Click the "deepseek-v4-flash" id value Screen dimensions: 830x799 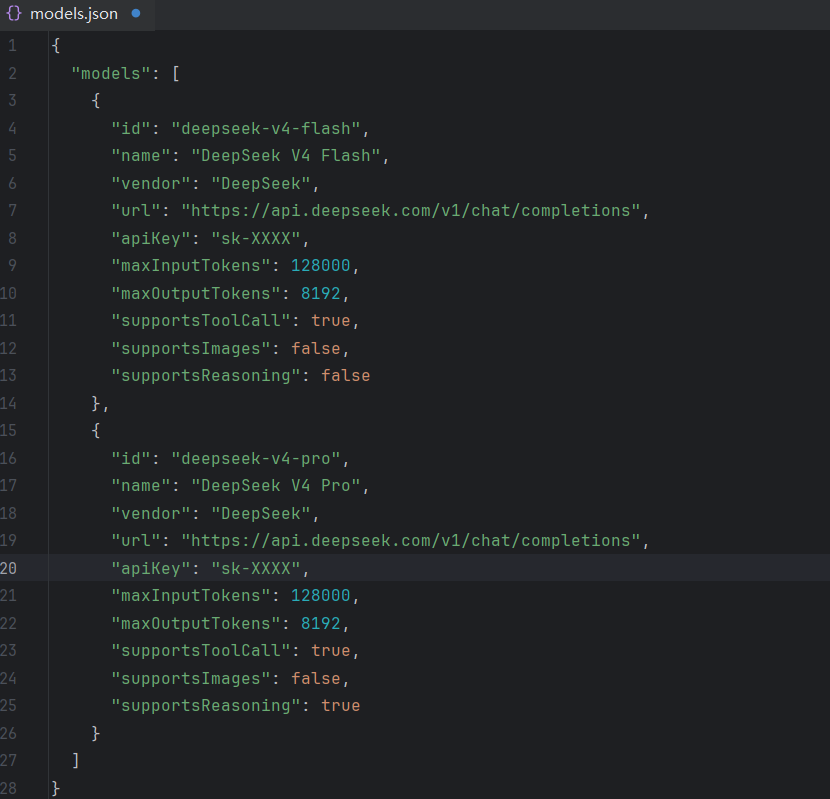coord(266,128)
